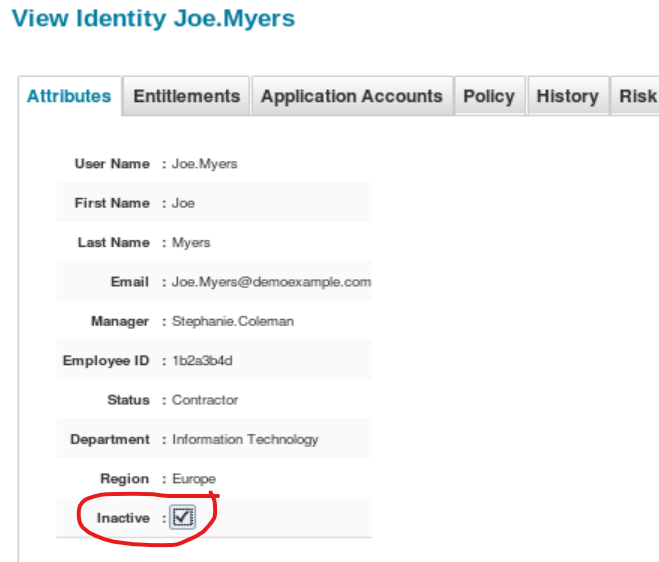
Task: Toggle the Inactive checkbox
Action: (x=182, y=517)
